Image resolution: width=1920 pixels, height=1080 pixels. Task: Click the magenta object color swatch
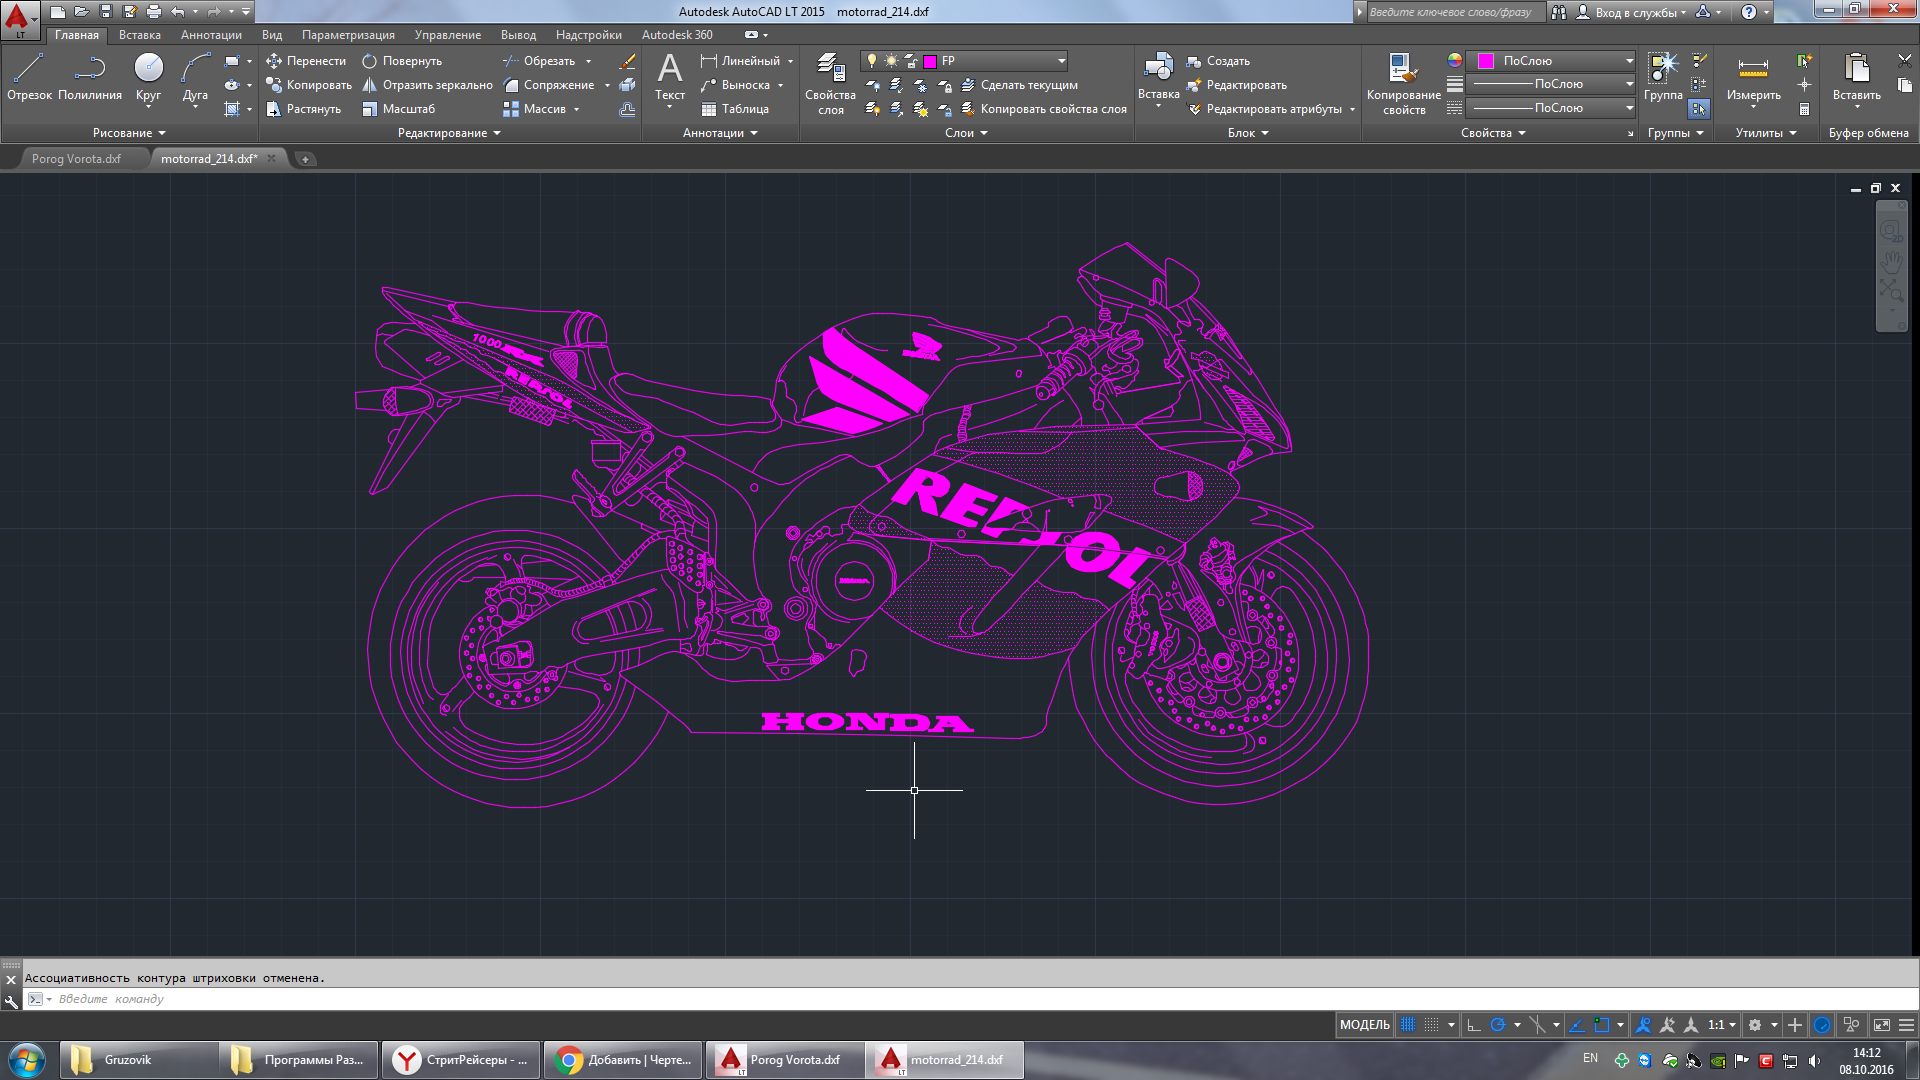pyautogui.click(x=1486, y=61)
